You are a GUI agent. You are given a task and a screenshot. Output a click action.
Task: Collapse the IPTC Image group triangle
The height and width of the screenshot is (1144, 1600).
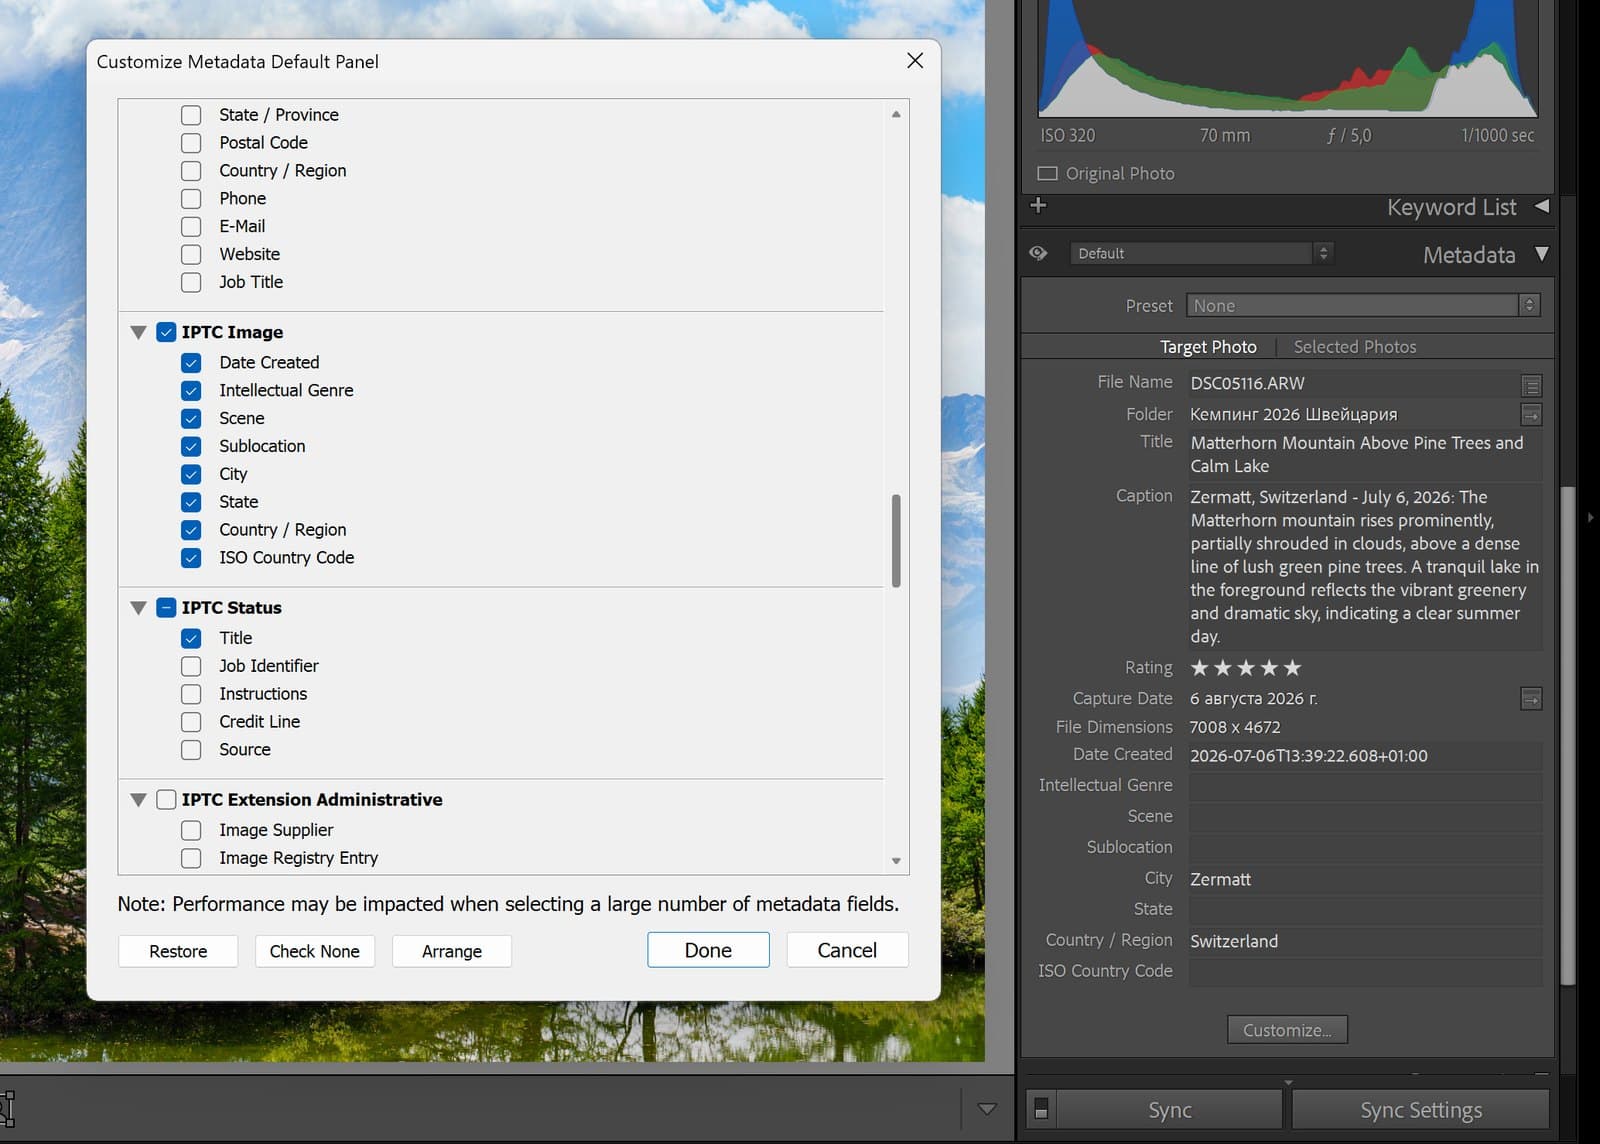139,332
